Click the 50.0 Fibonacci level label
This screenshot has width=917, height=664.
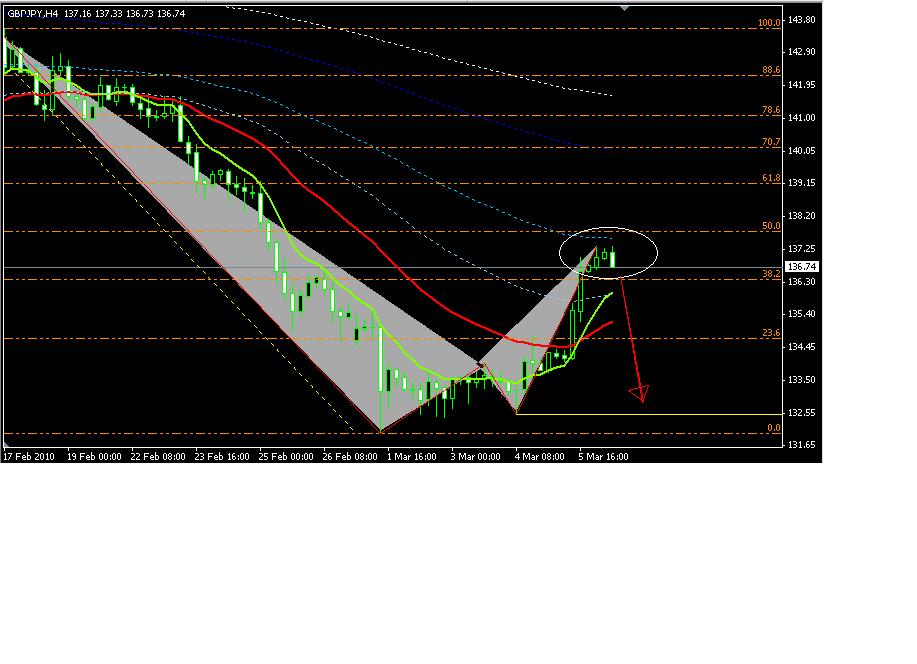(770, 226)
